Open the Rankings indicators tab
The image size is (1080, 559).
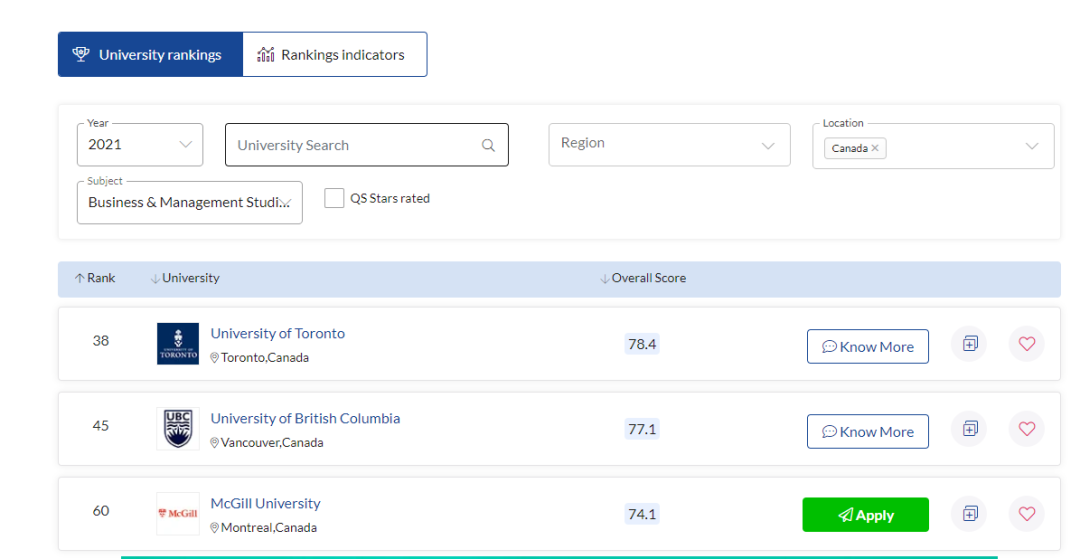[x=334, y=55]
